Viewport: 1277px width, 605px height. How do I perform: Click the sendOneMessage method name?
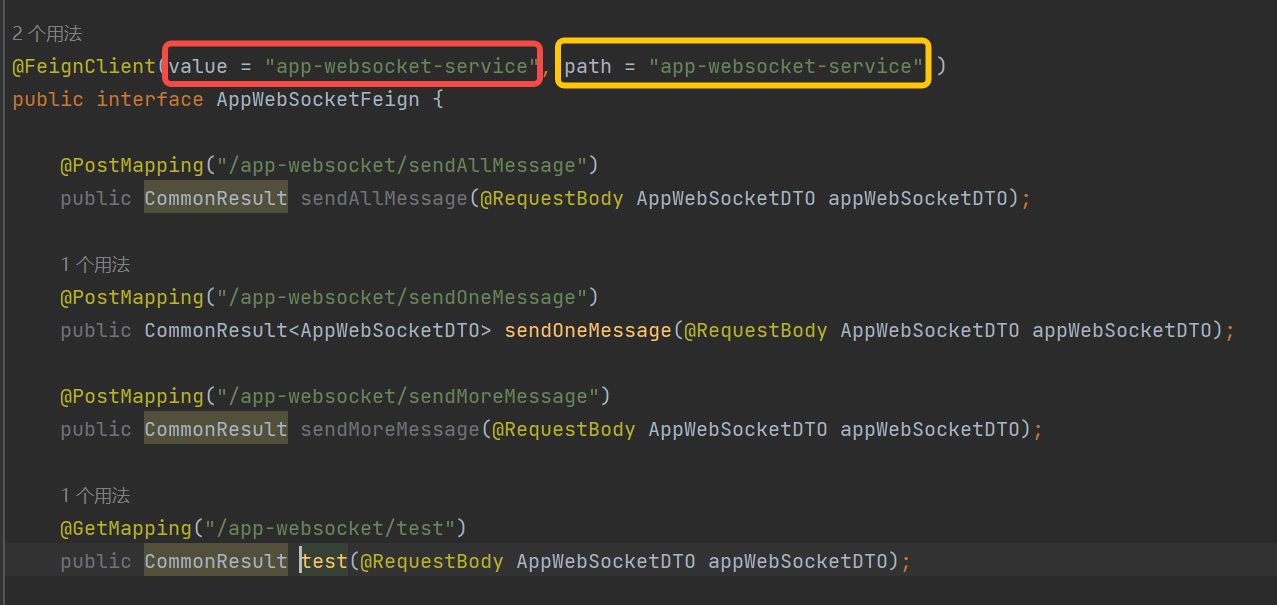[588, 330]
